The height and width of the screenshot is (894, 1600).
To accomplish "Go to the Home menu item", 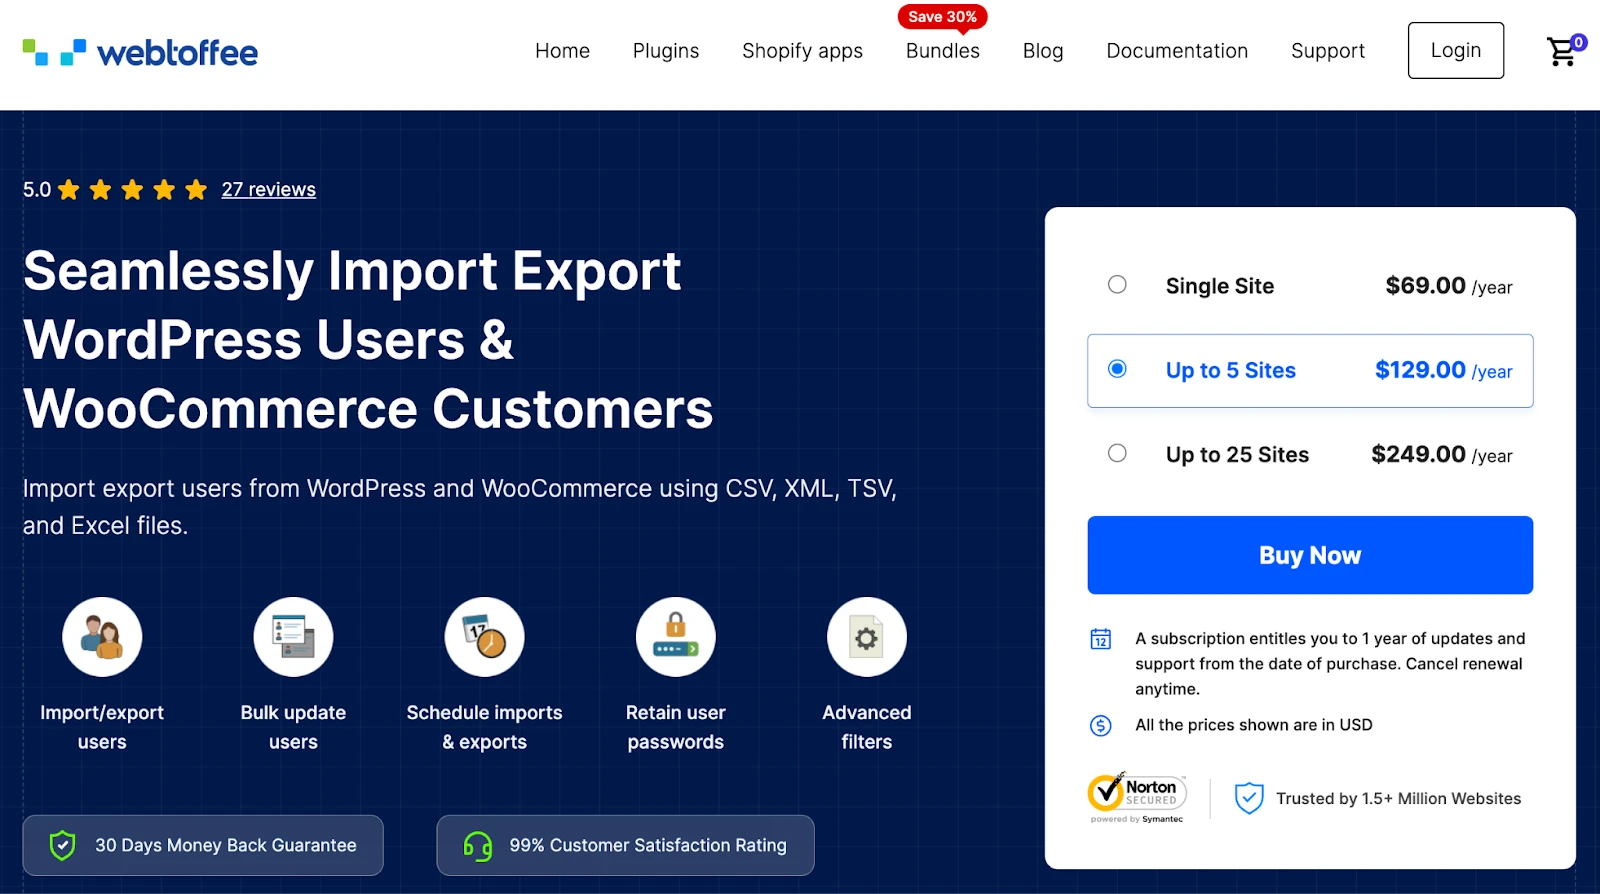I will click(562, 51).
